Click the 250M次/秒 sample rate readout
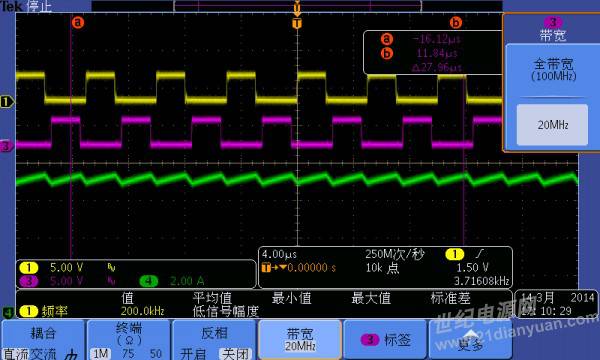 395,254
